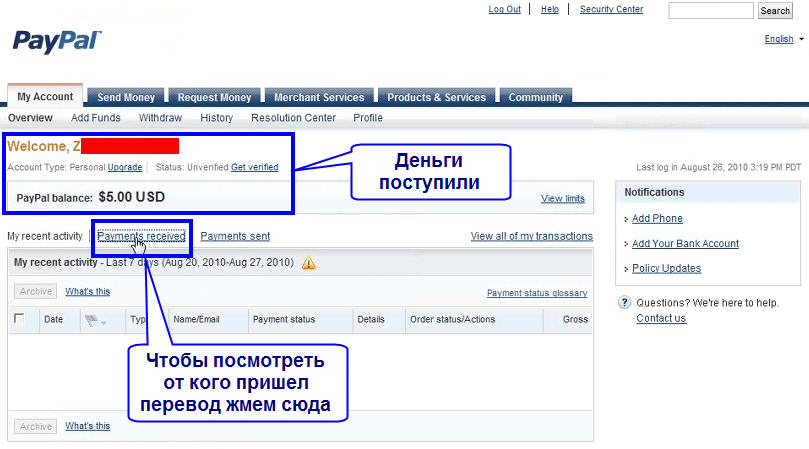Click Add Your Bank Account link

point(685,244)
